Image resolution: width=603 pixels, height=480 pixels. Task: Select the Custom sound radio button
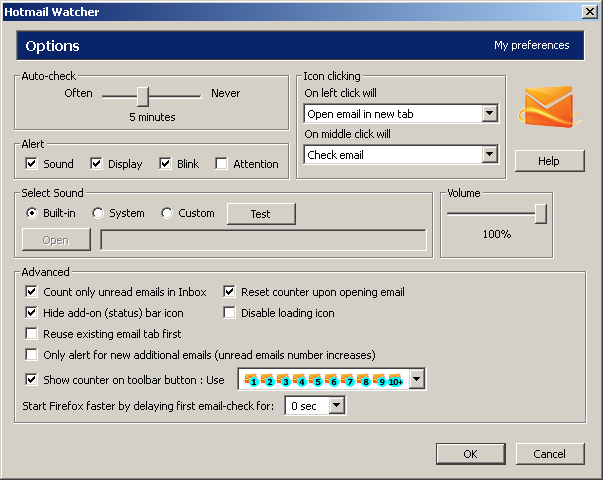[x=167, y=213]
